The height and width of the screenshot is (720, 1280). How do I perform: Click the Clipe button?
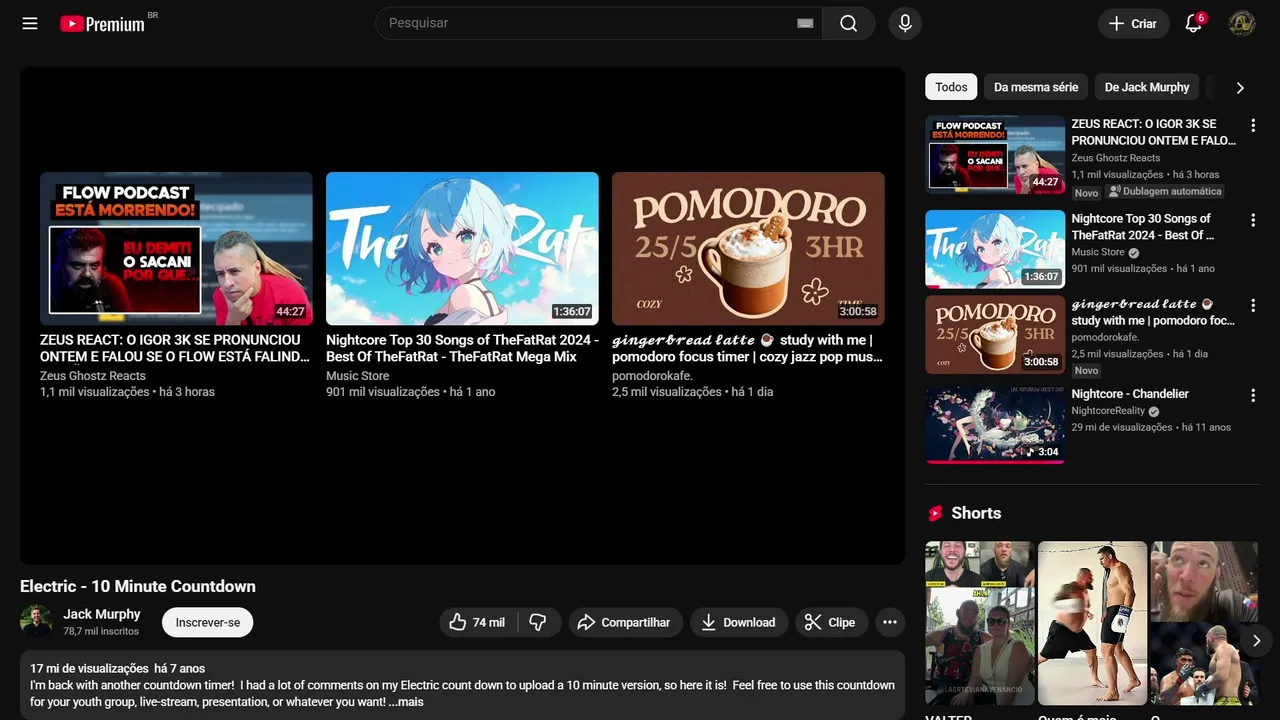831,622
